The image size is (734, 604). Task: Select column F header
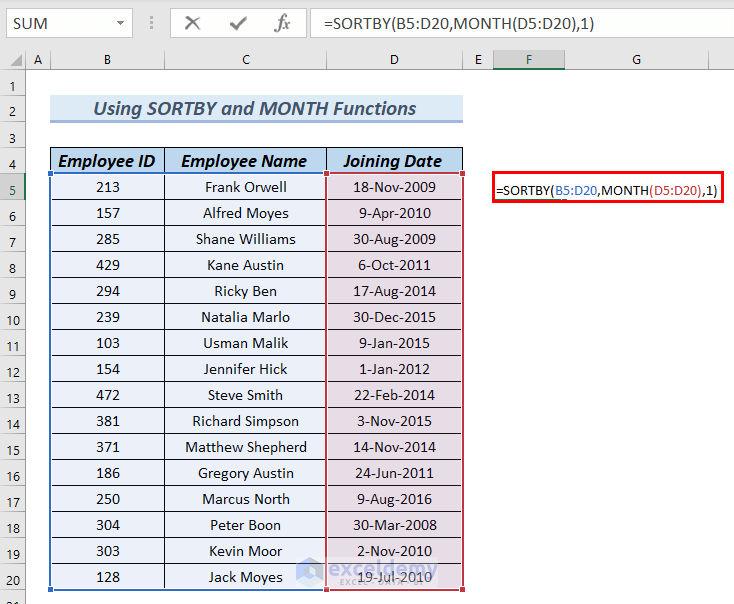[x=526, y=61]
